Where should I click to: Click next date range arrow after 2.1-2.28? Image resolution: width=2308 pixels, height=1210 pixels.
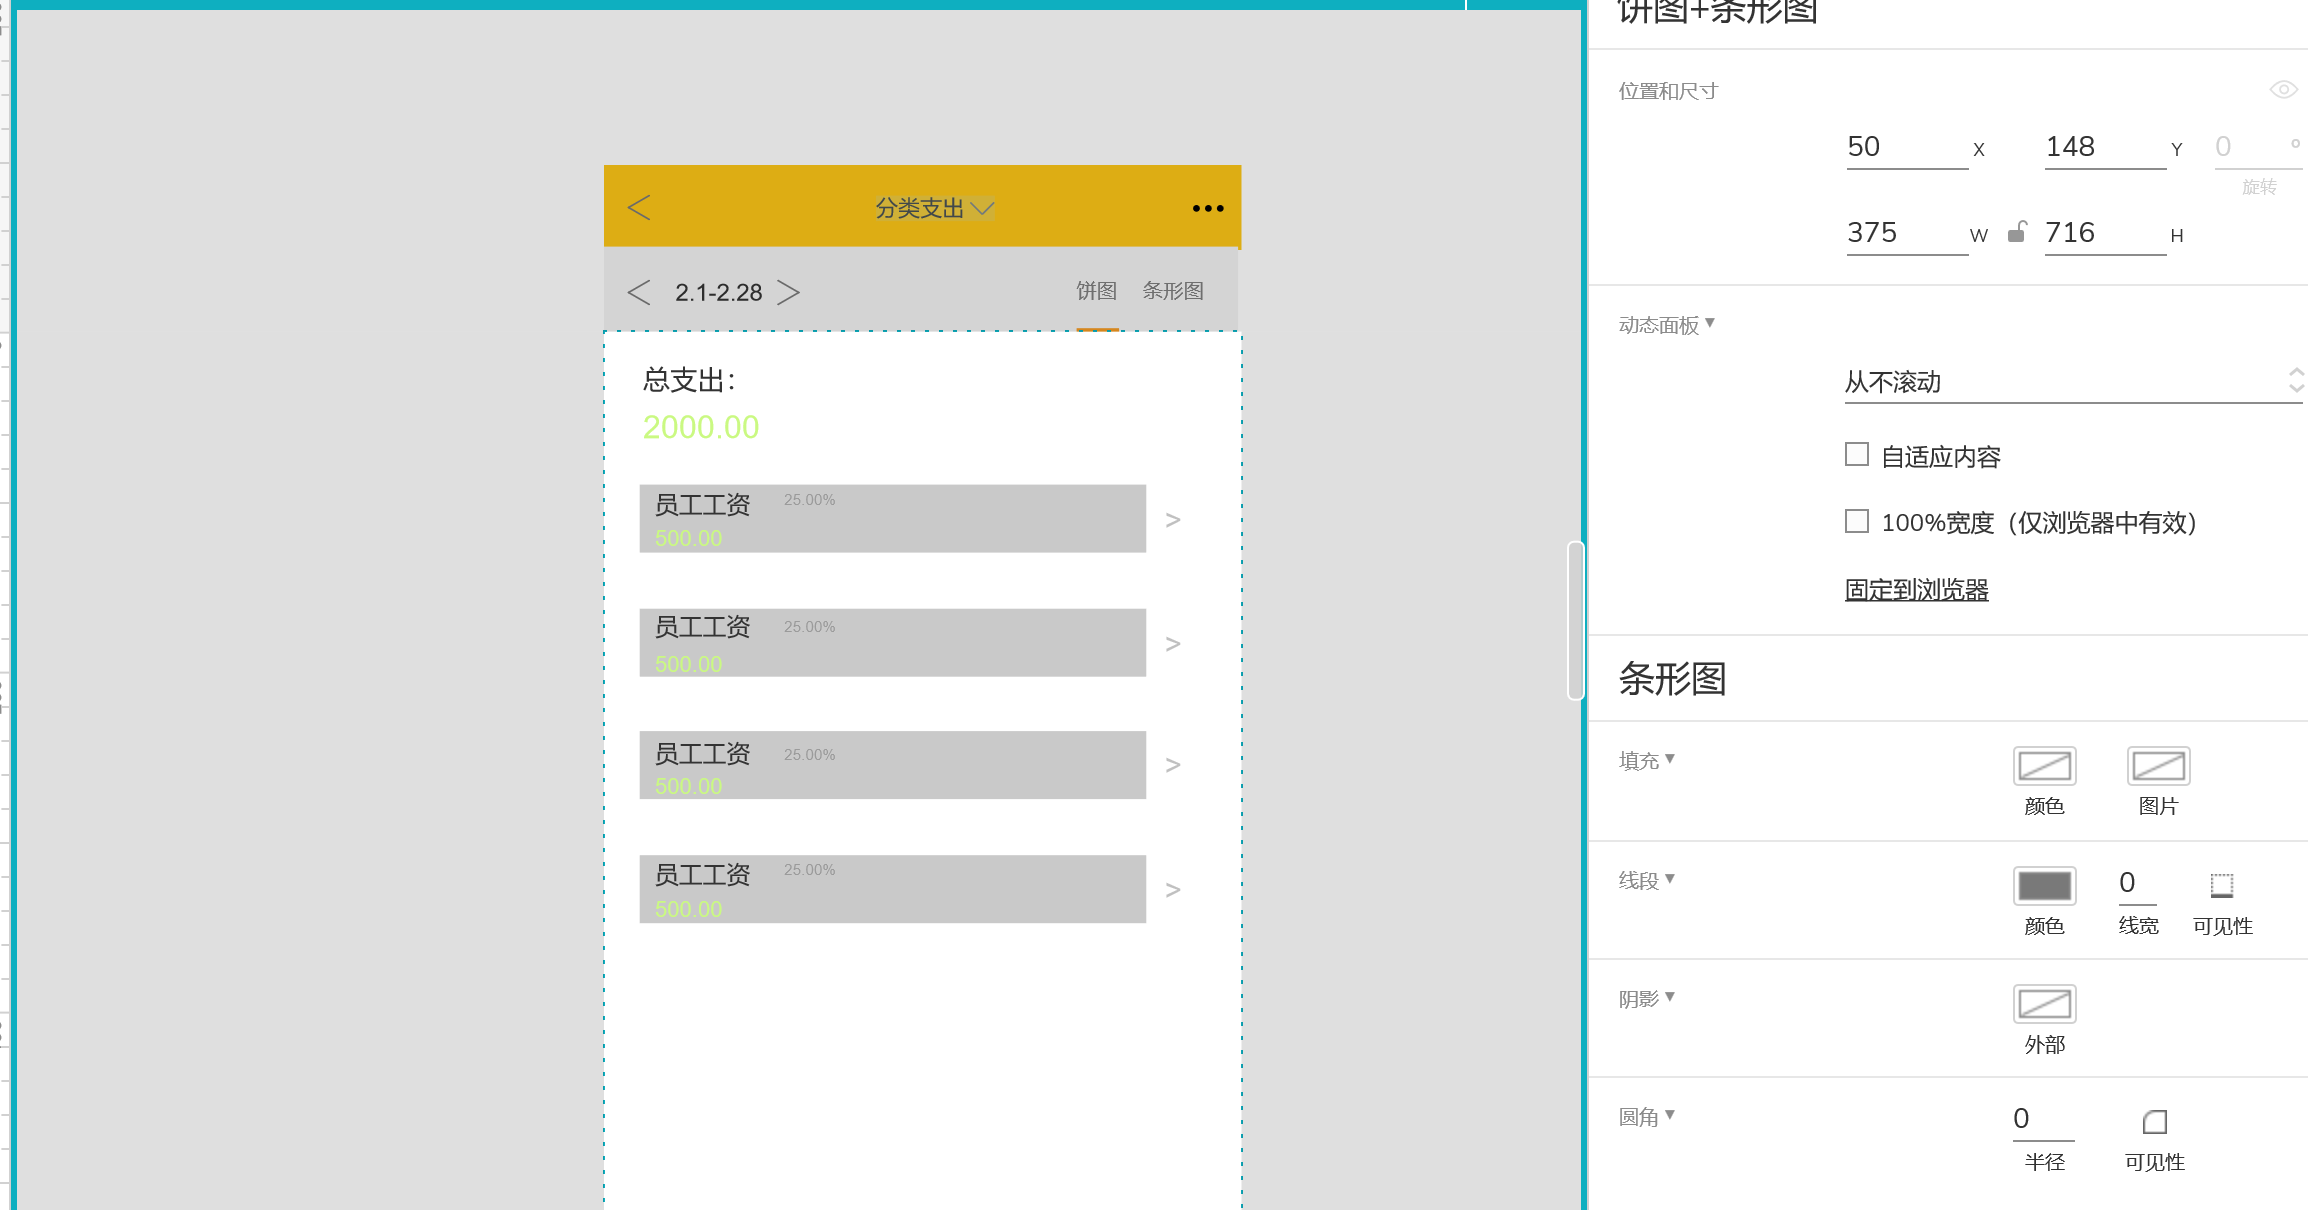click(789, 292)
